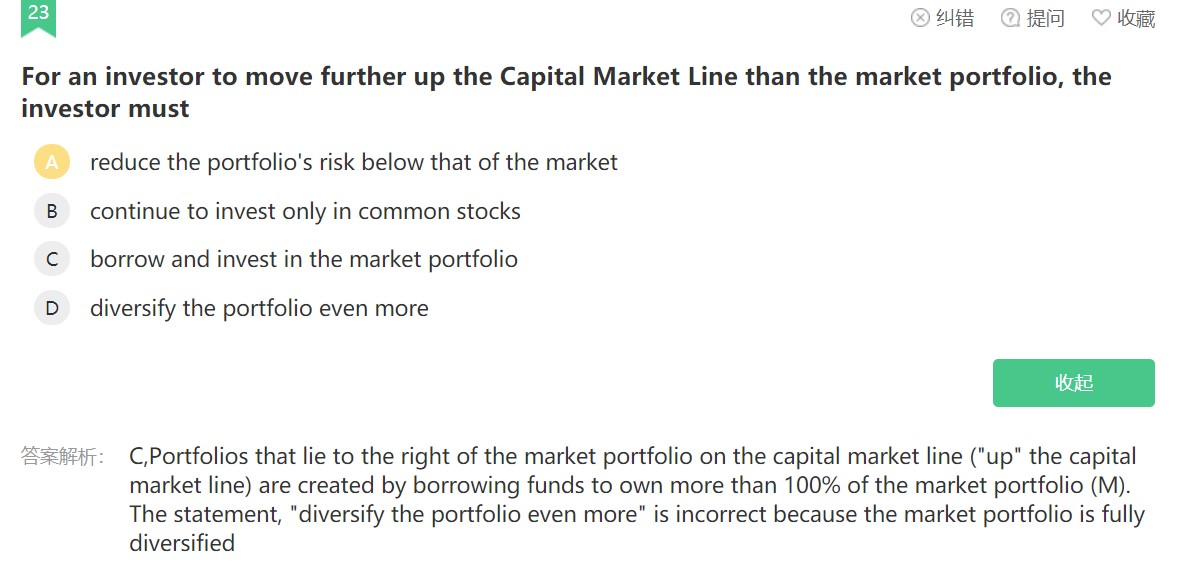The width and height of the screenshot is (1191, 565).
Task: Select answer option A circle
Action: 52,162
